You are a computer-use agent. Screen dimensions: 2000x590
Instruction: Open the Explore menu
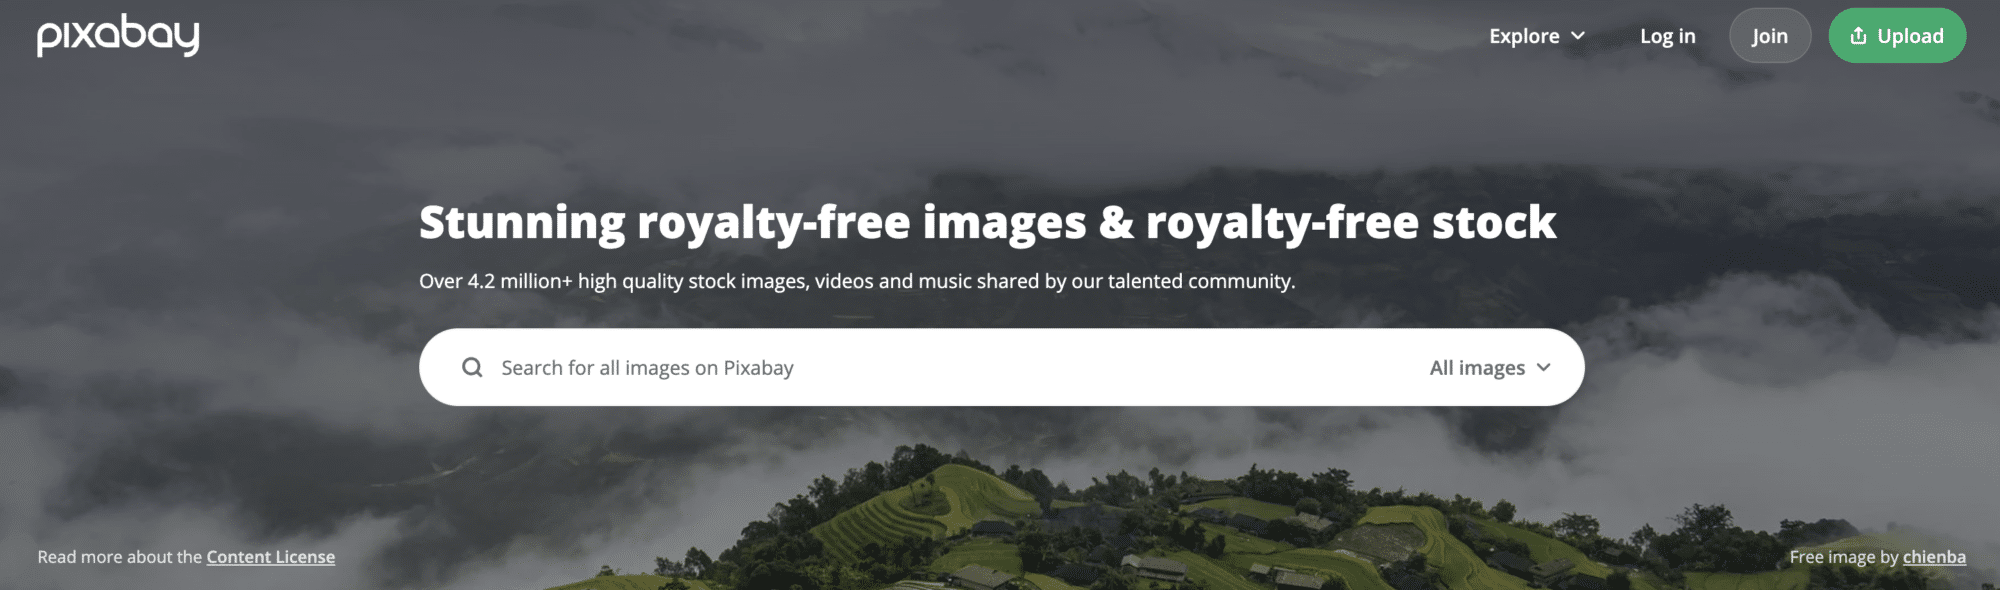pyautogui.click(x=1537, y=36)
